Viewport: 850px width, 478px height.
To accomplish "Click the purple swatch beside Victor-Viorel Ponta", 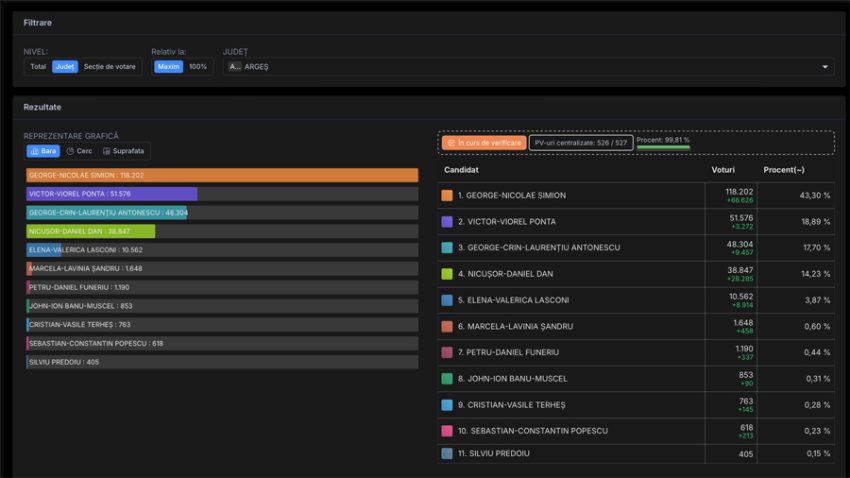I will tap(447, 221).
